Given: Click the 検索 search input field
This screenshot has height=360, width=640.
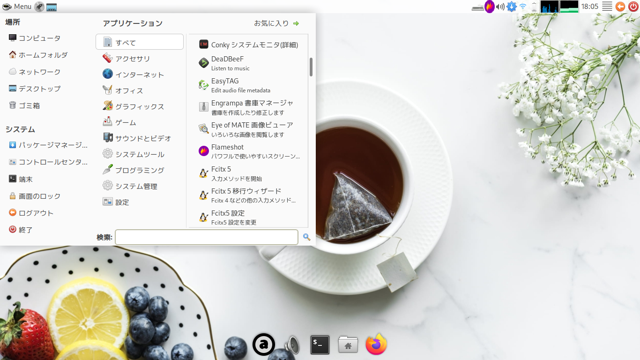Looking at the screenshot, I should click(x=207, y=237).
